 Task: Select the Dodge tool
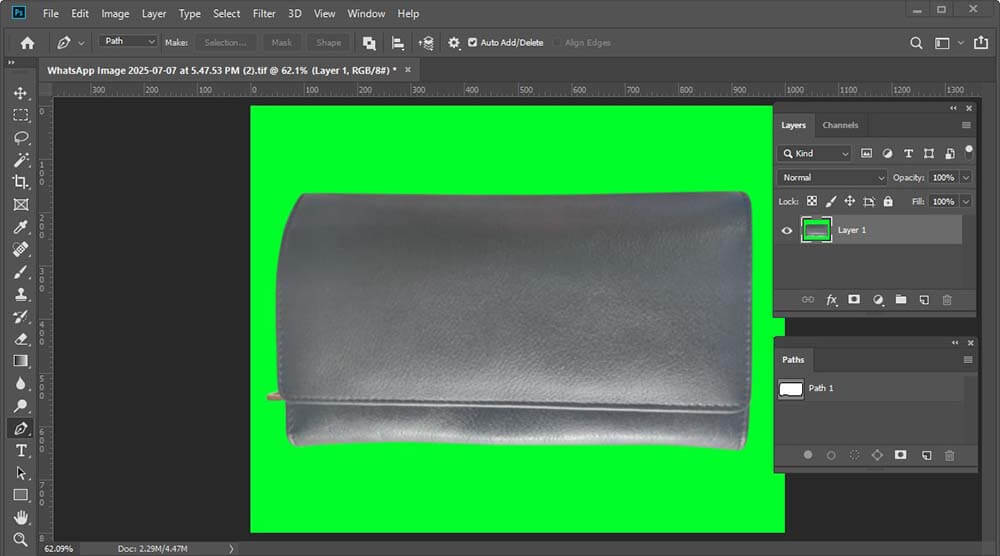(20, 406)
